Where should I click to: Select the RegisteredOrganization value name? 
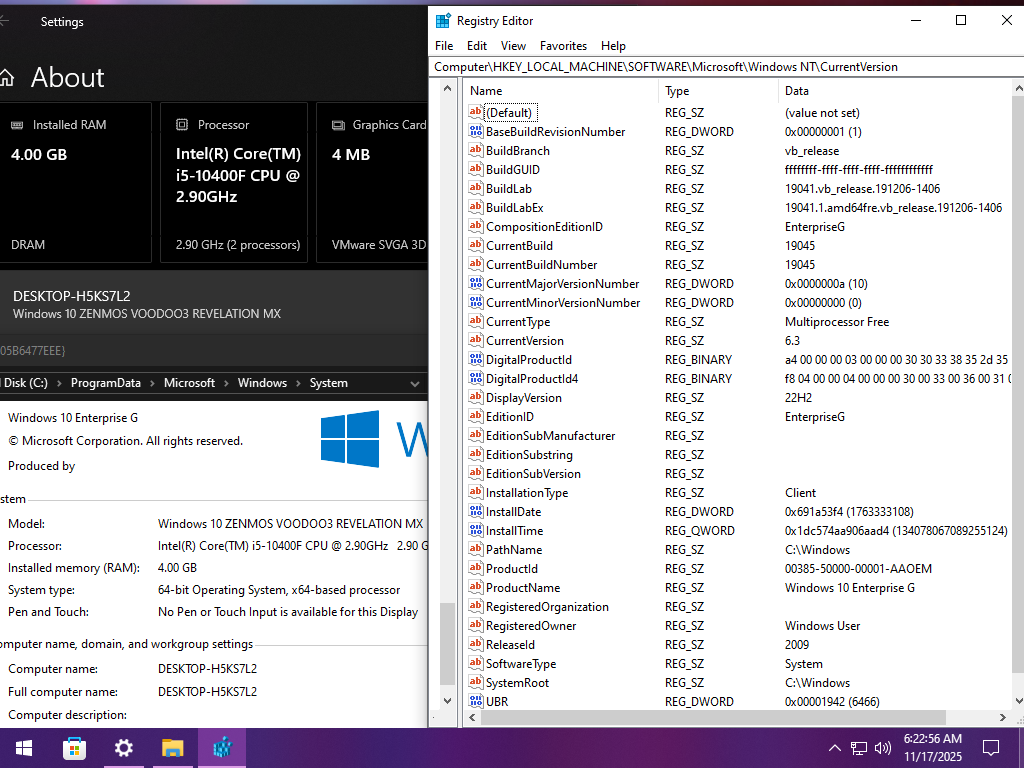pos(547,607)
